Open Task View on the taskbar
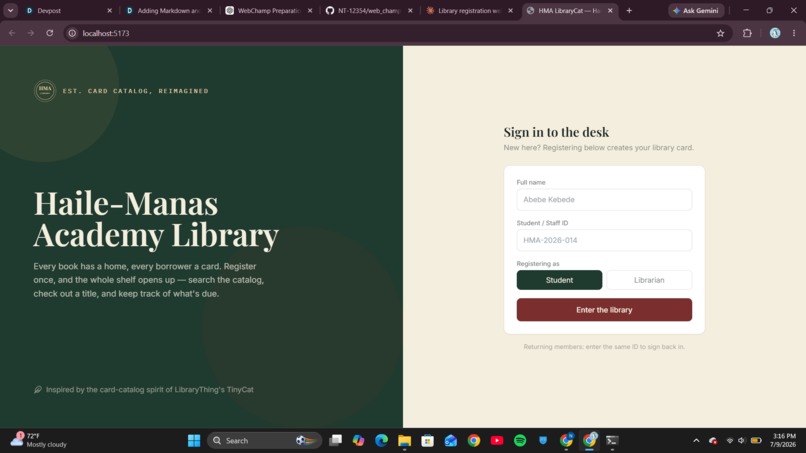 [336, 440]
